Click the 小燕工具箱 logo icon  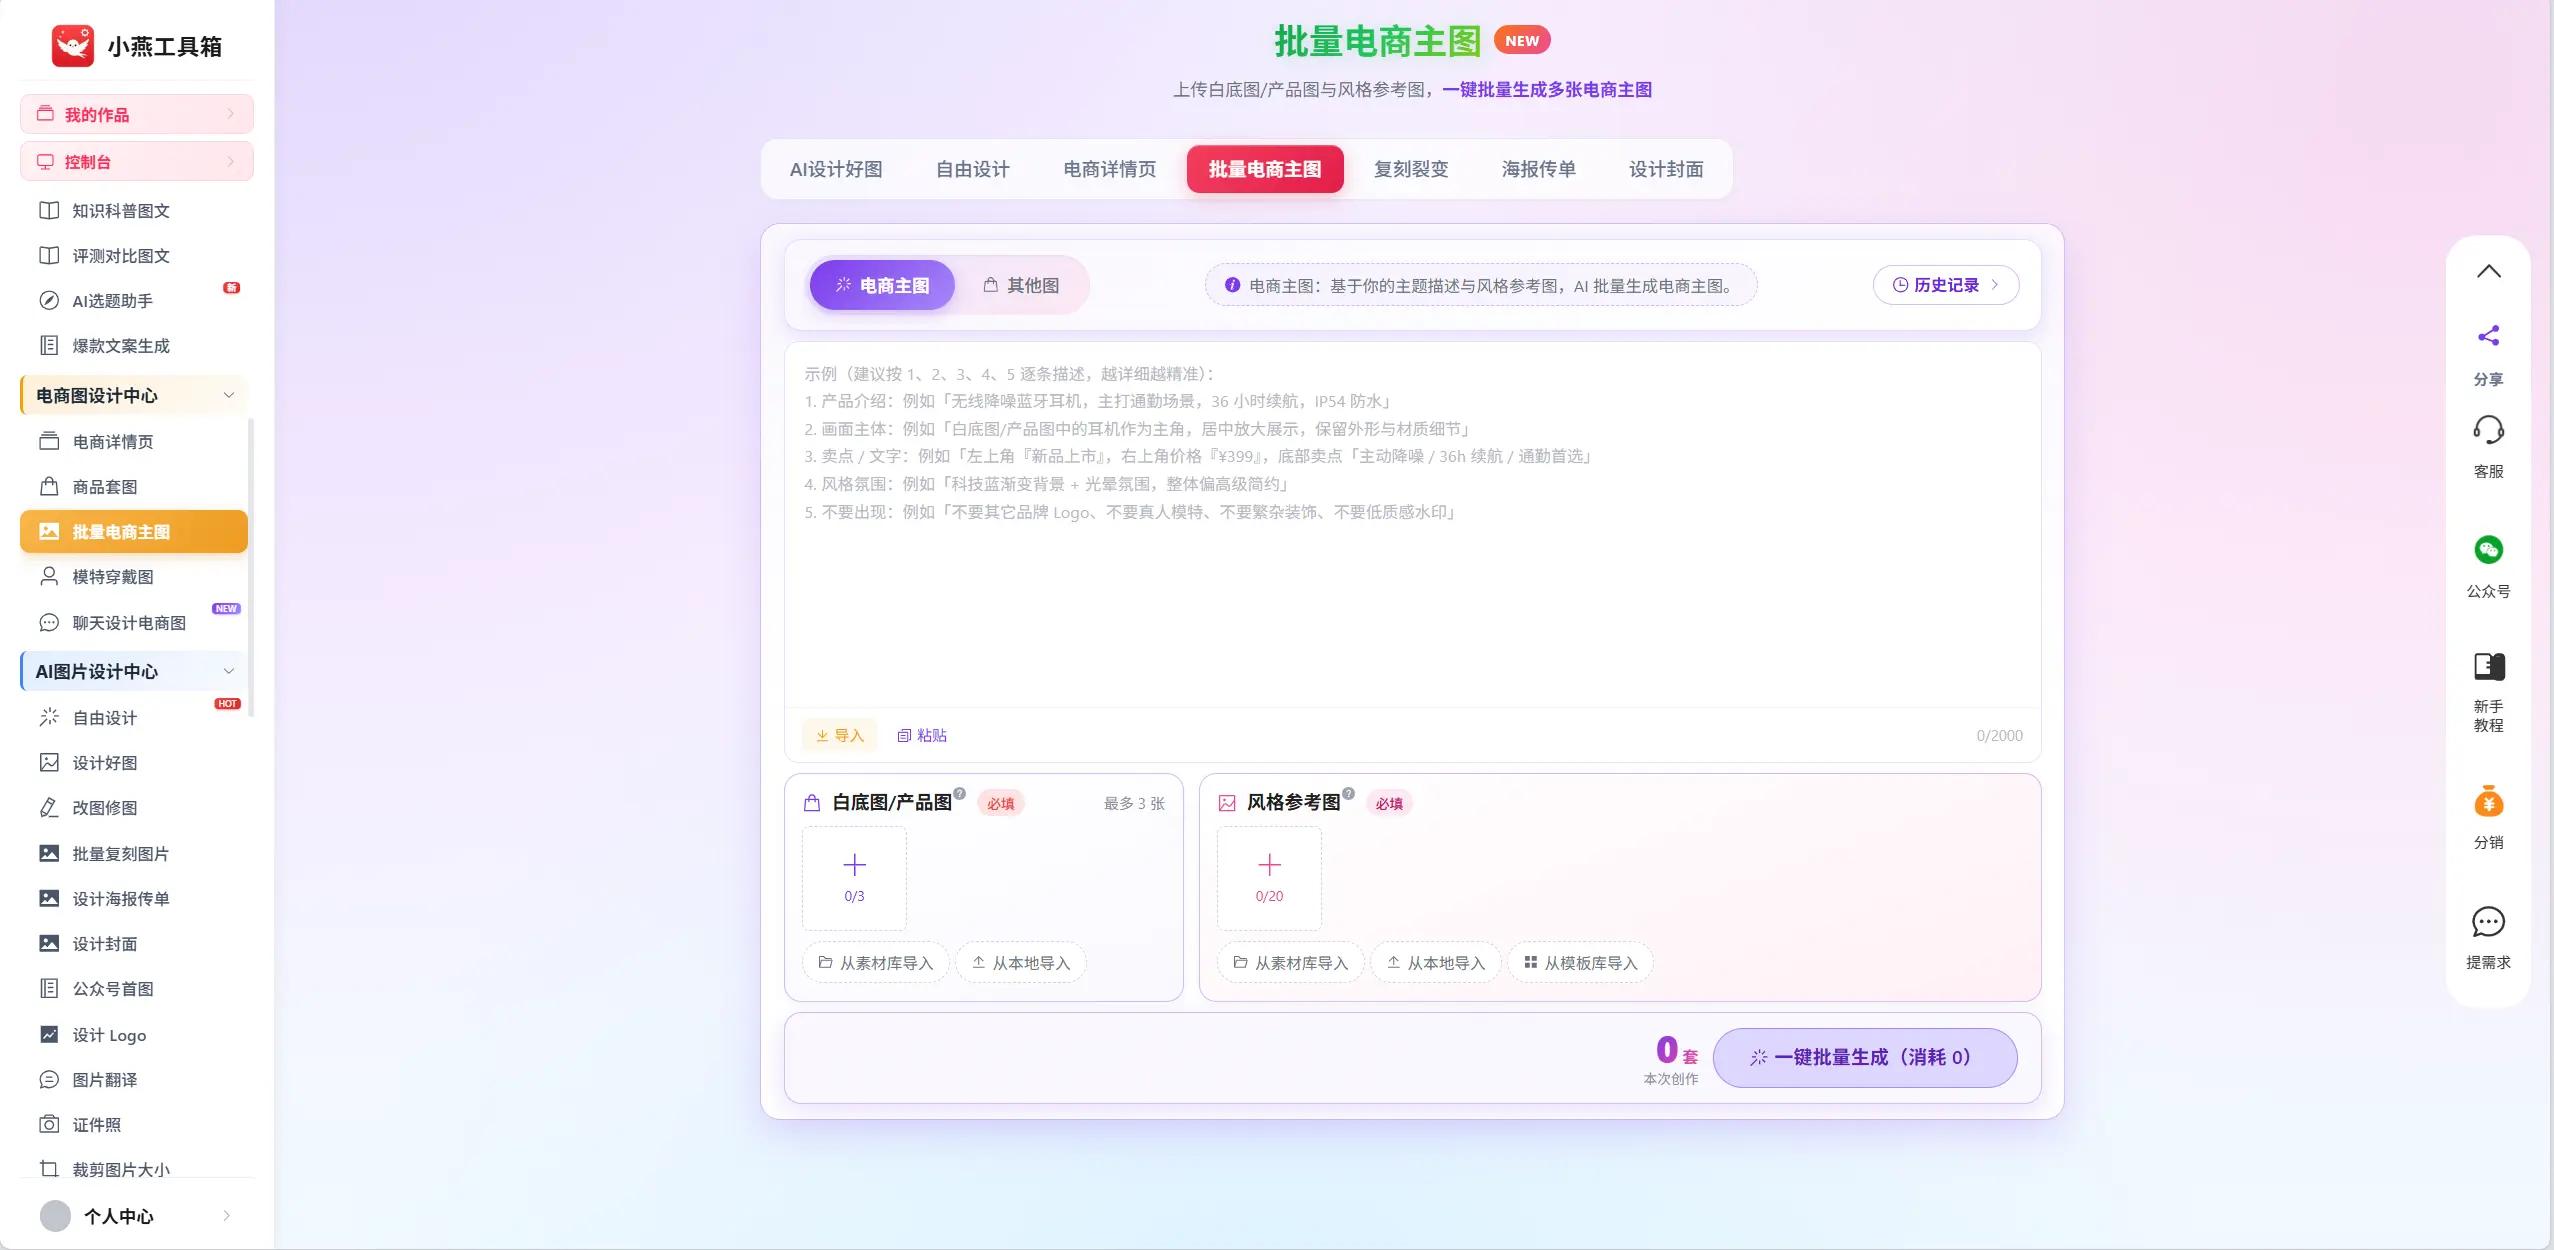[x=73, y=46]
